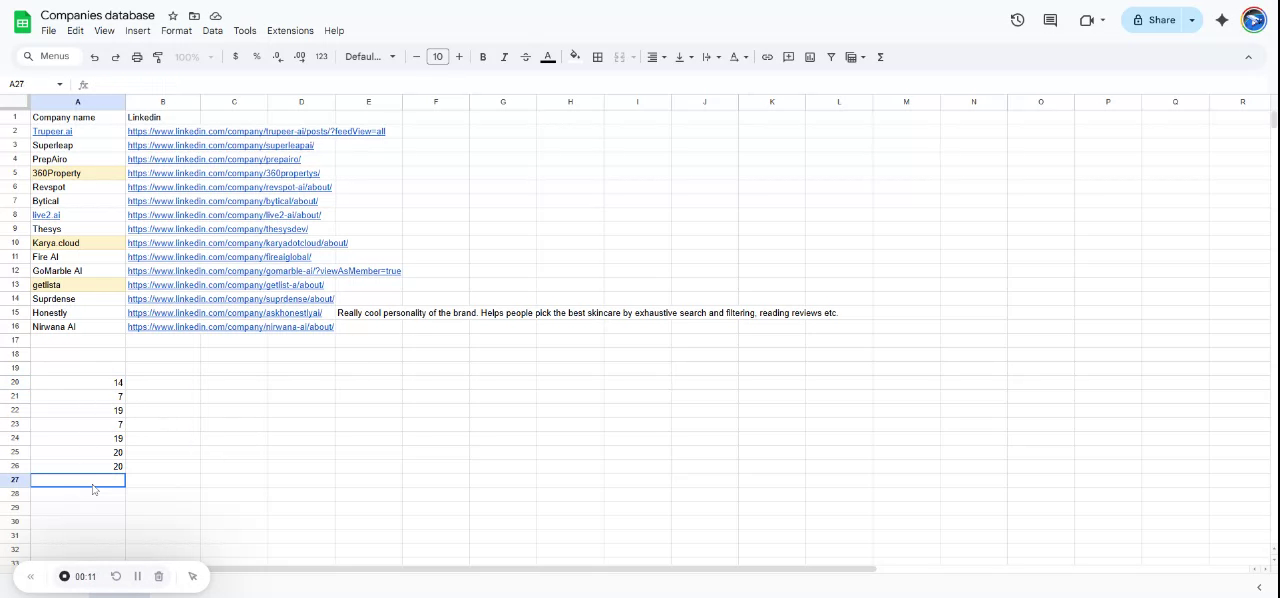Open the comments panel icon

tap(1050, 20)
